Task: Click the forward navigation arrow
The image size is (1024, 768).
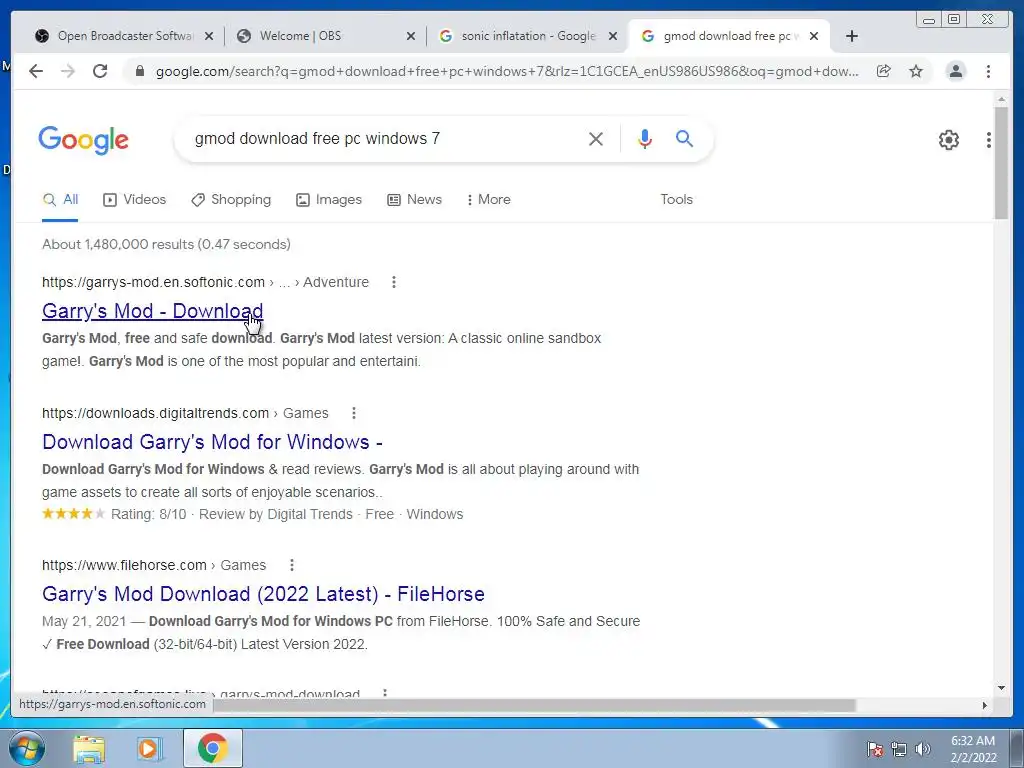Action: pos(68,71)
